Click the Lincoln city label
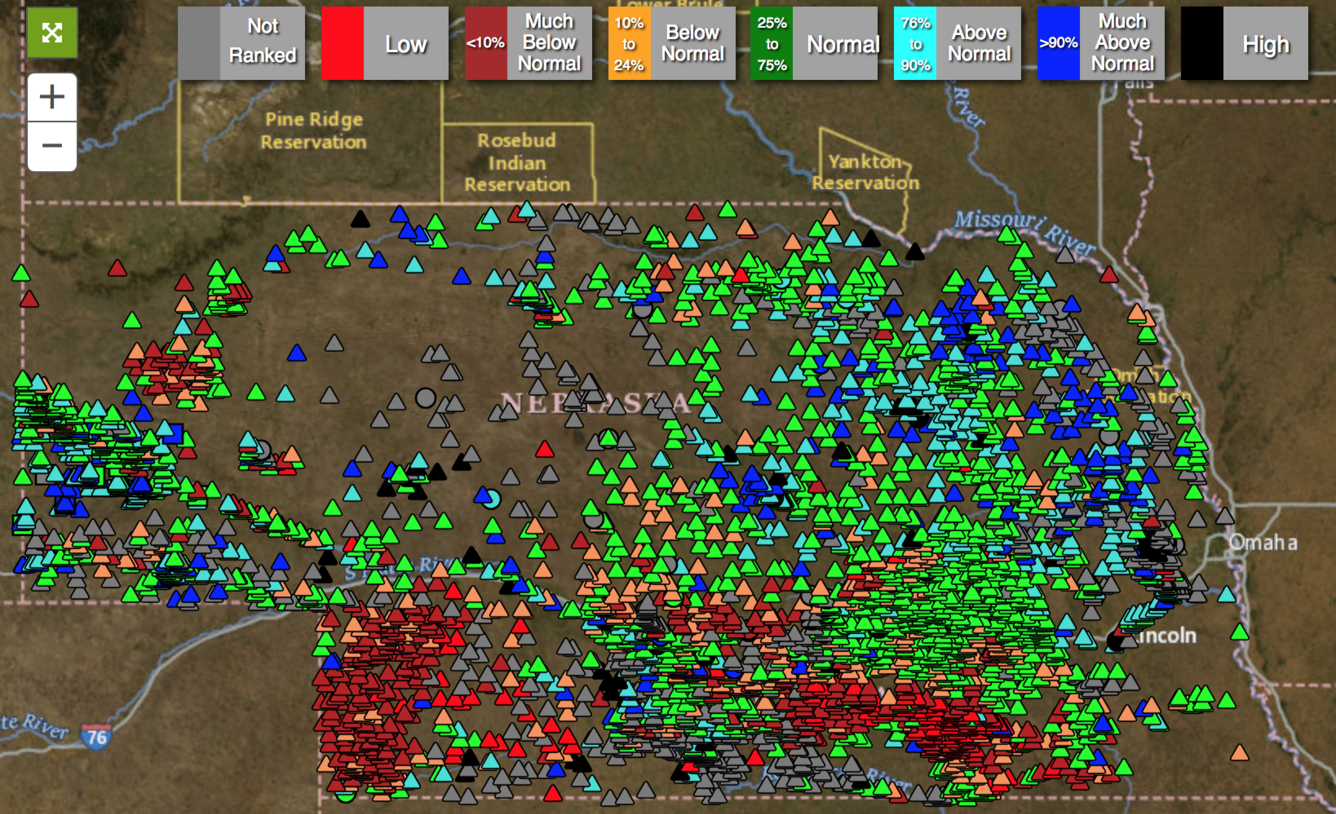Screen dimensions: 1336x814 tap(1164, 635)
